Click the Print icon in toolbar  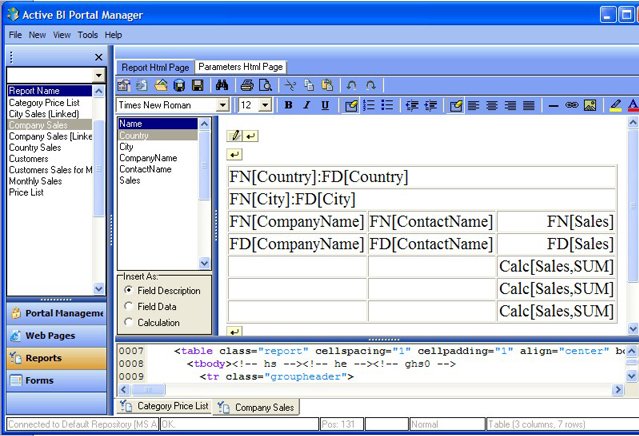coord(247,85)
